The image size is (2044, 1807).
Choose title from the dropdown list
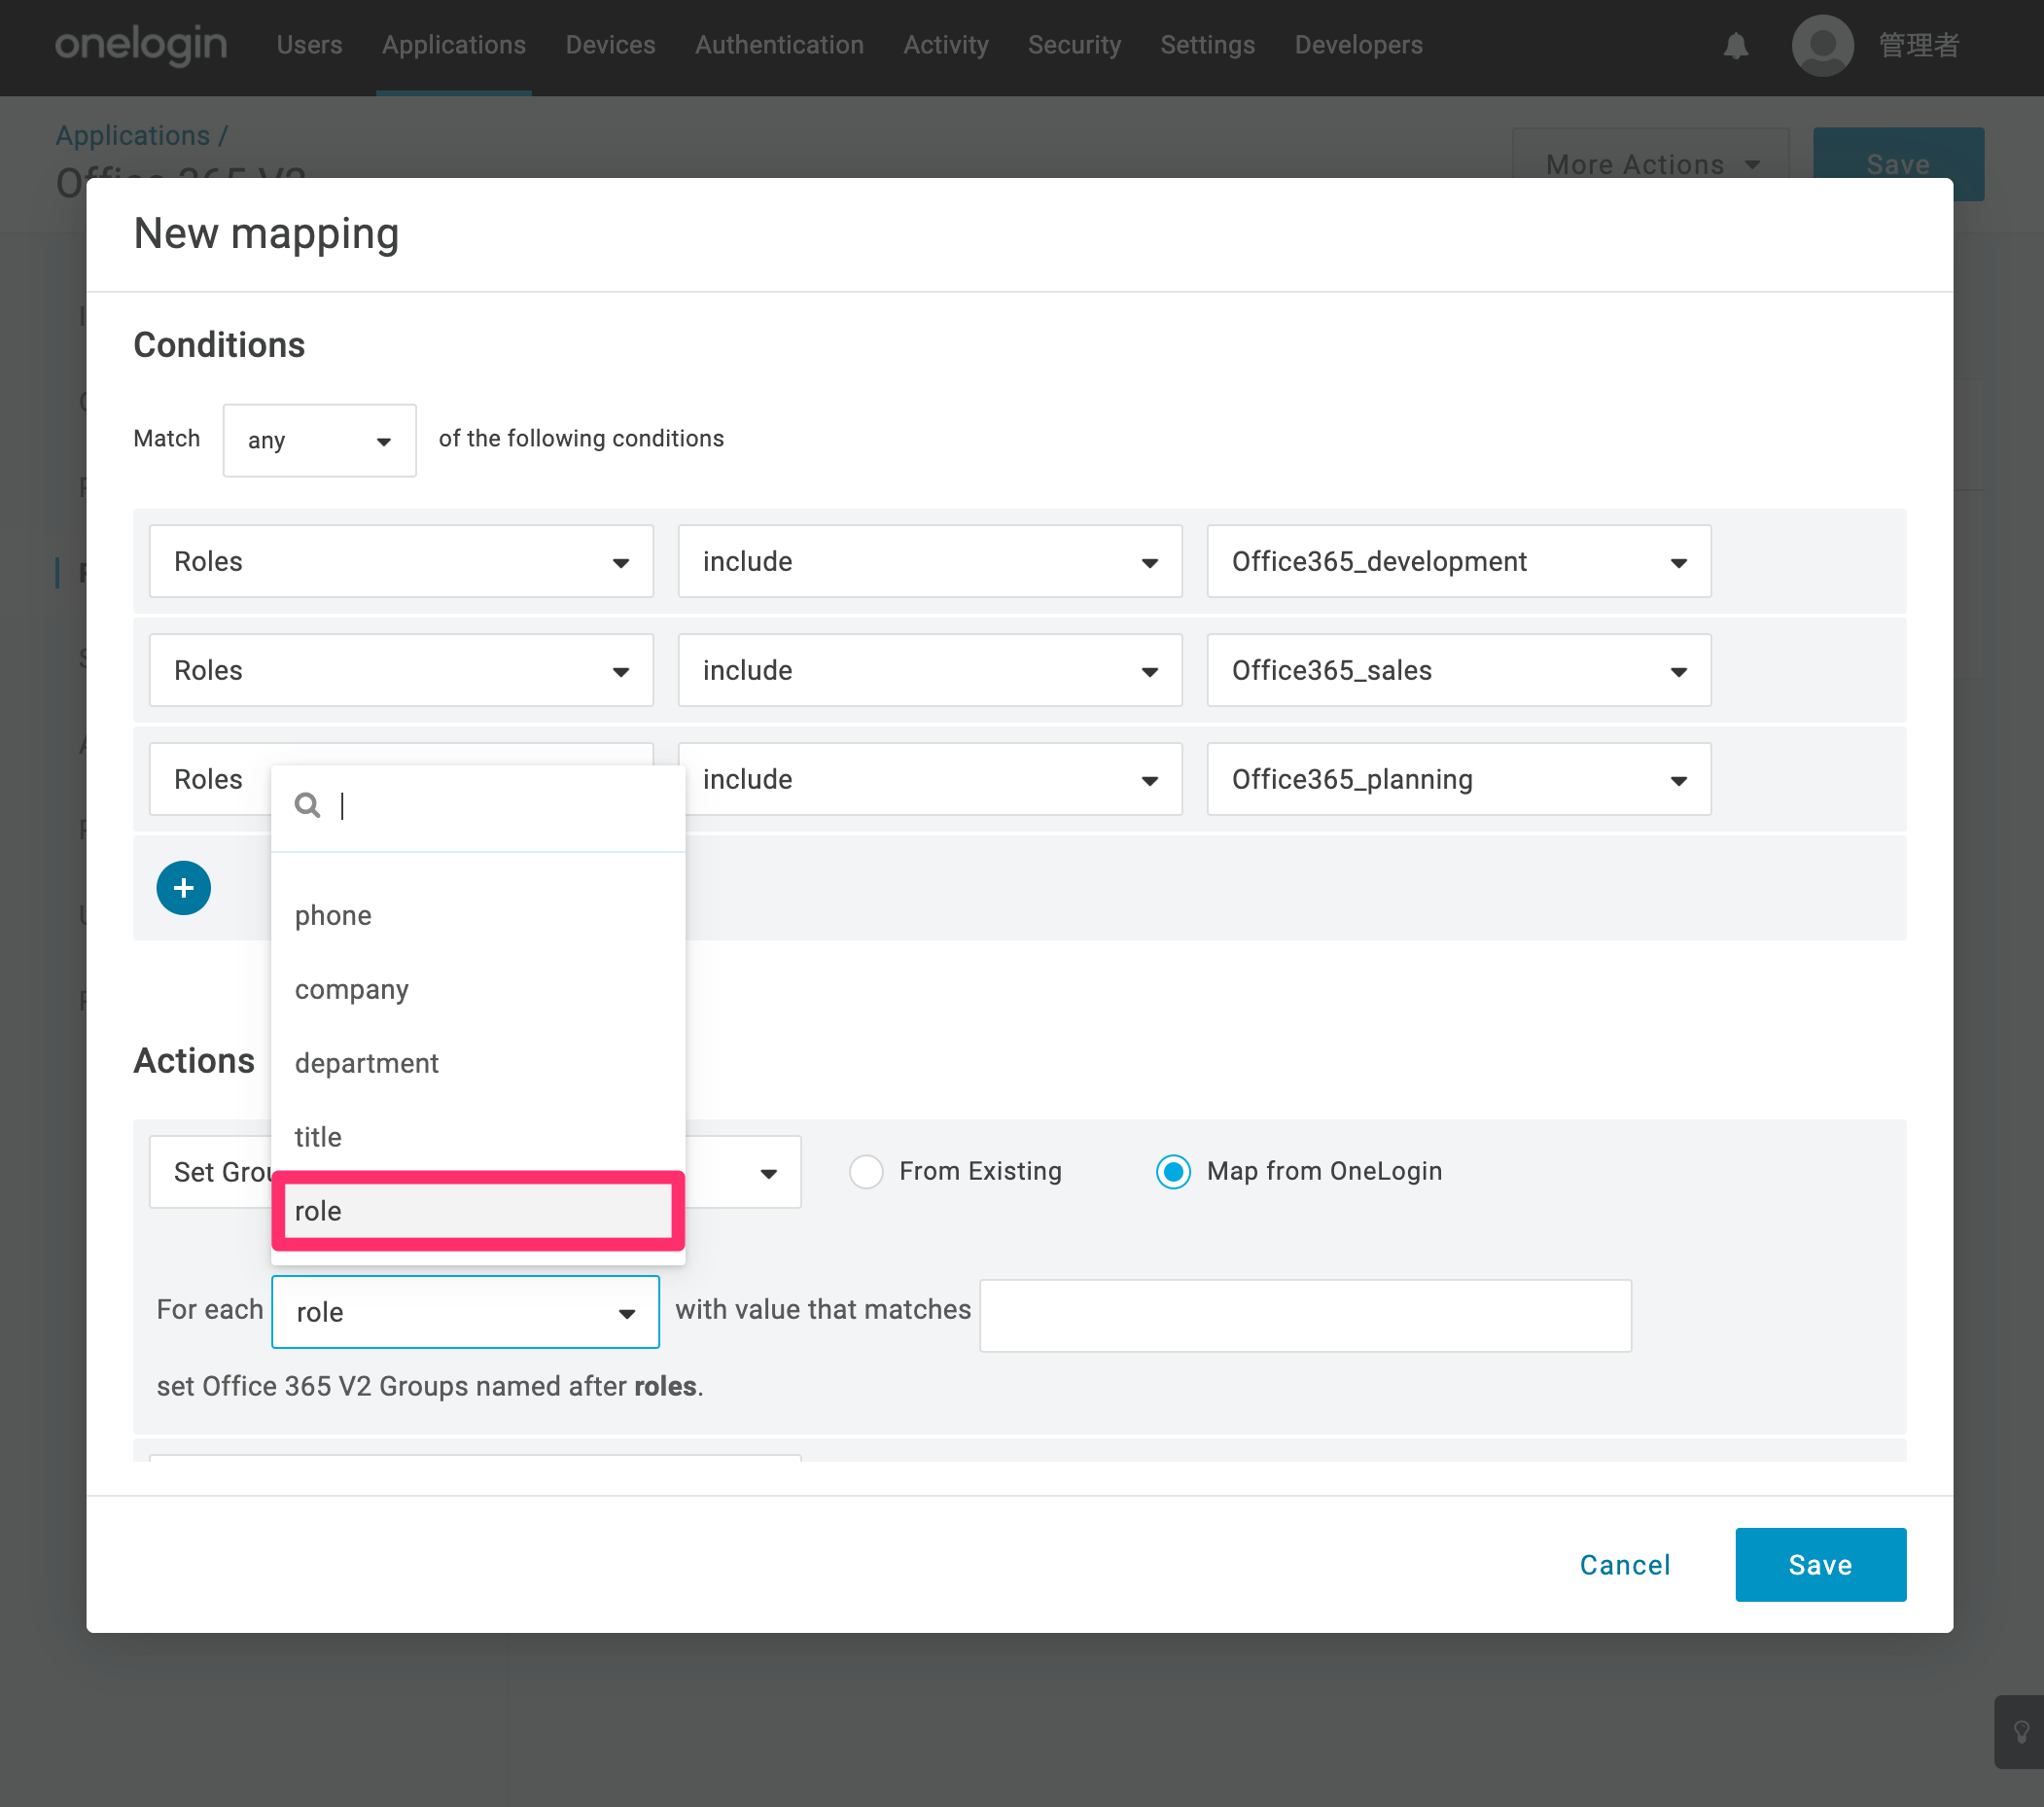pyautogui.click(x=478, y=1137)
